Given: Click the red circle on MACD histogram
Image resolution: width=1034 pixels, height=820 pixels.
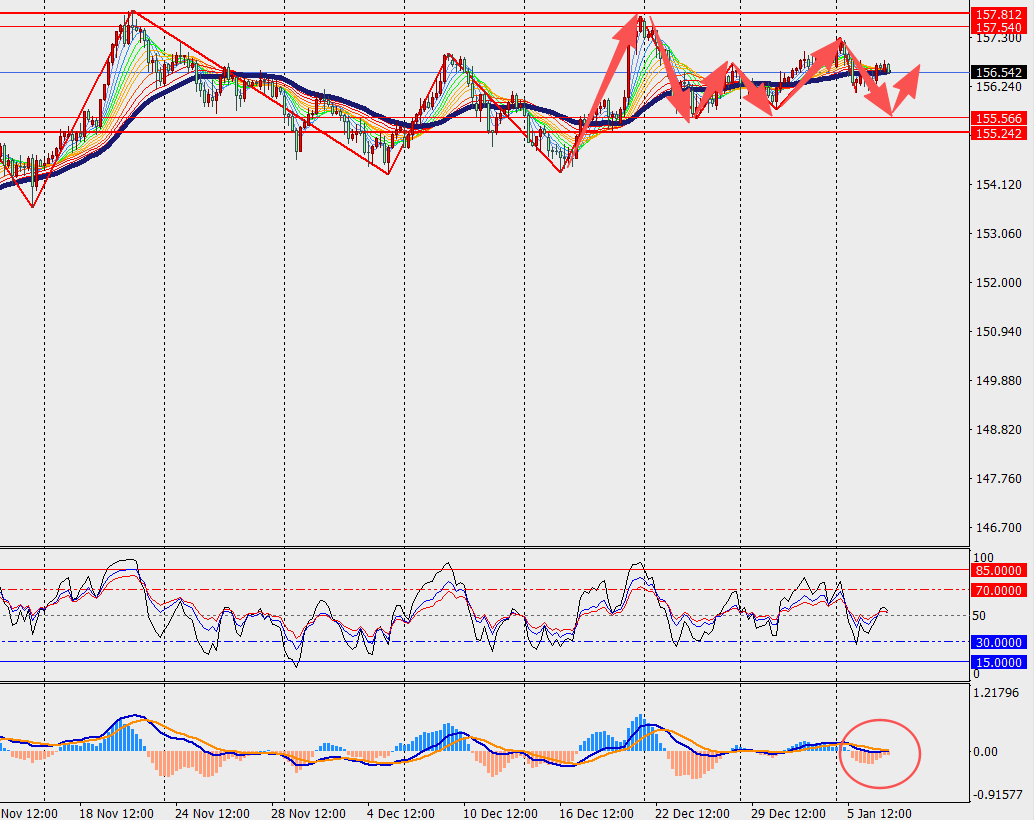Looking at the screenshot, I should [880, 752].
